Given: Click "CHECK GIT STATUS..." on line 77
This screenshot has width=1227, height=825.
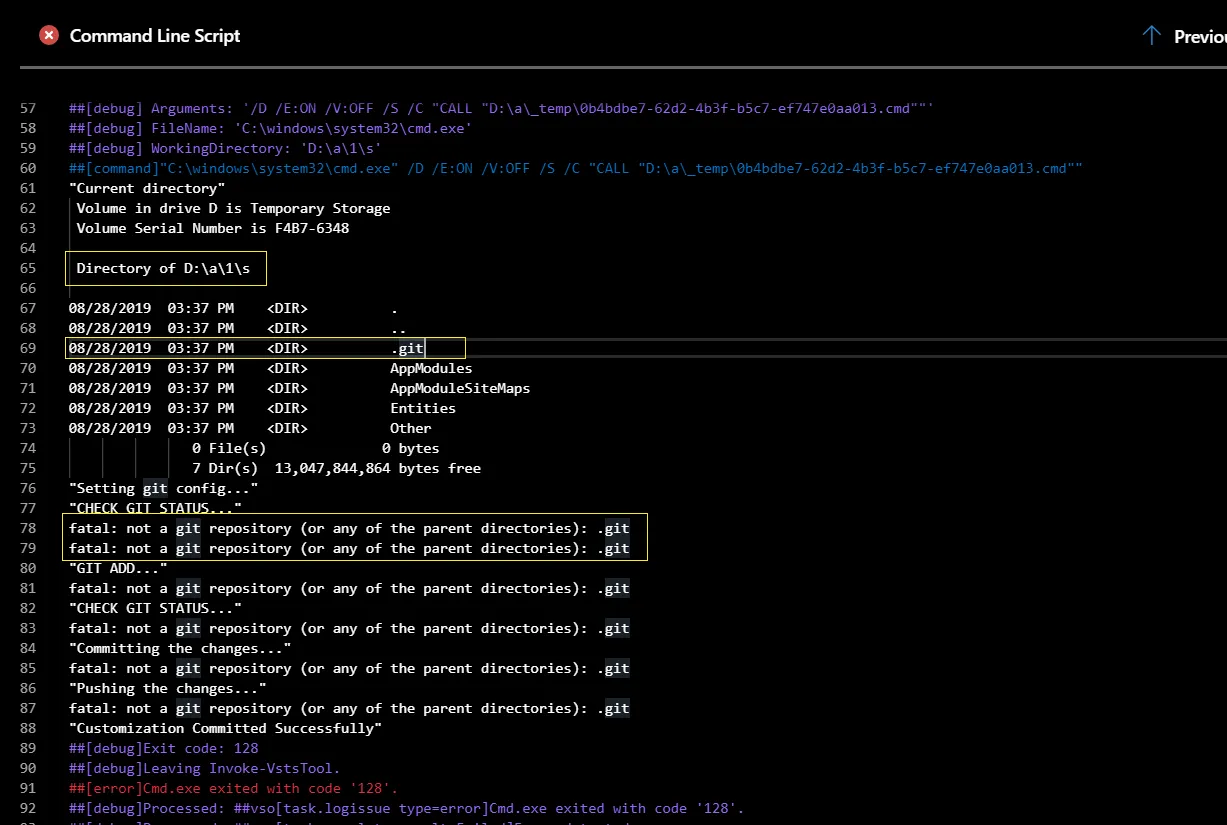Looking at the screenshot, I should coord(155,508).
